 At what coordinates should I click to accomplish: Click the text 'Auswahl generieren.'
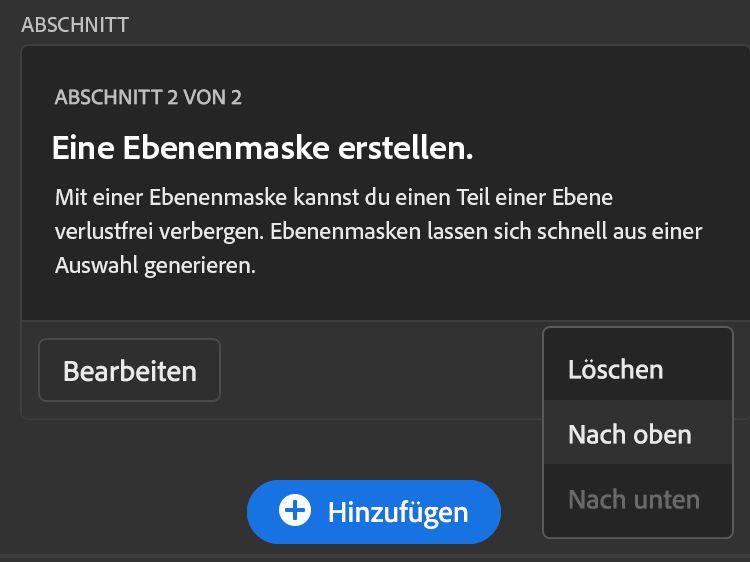155,267
